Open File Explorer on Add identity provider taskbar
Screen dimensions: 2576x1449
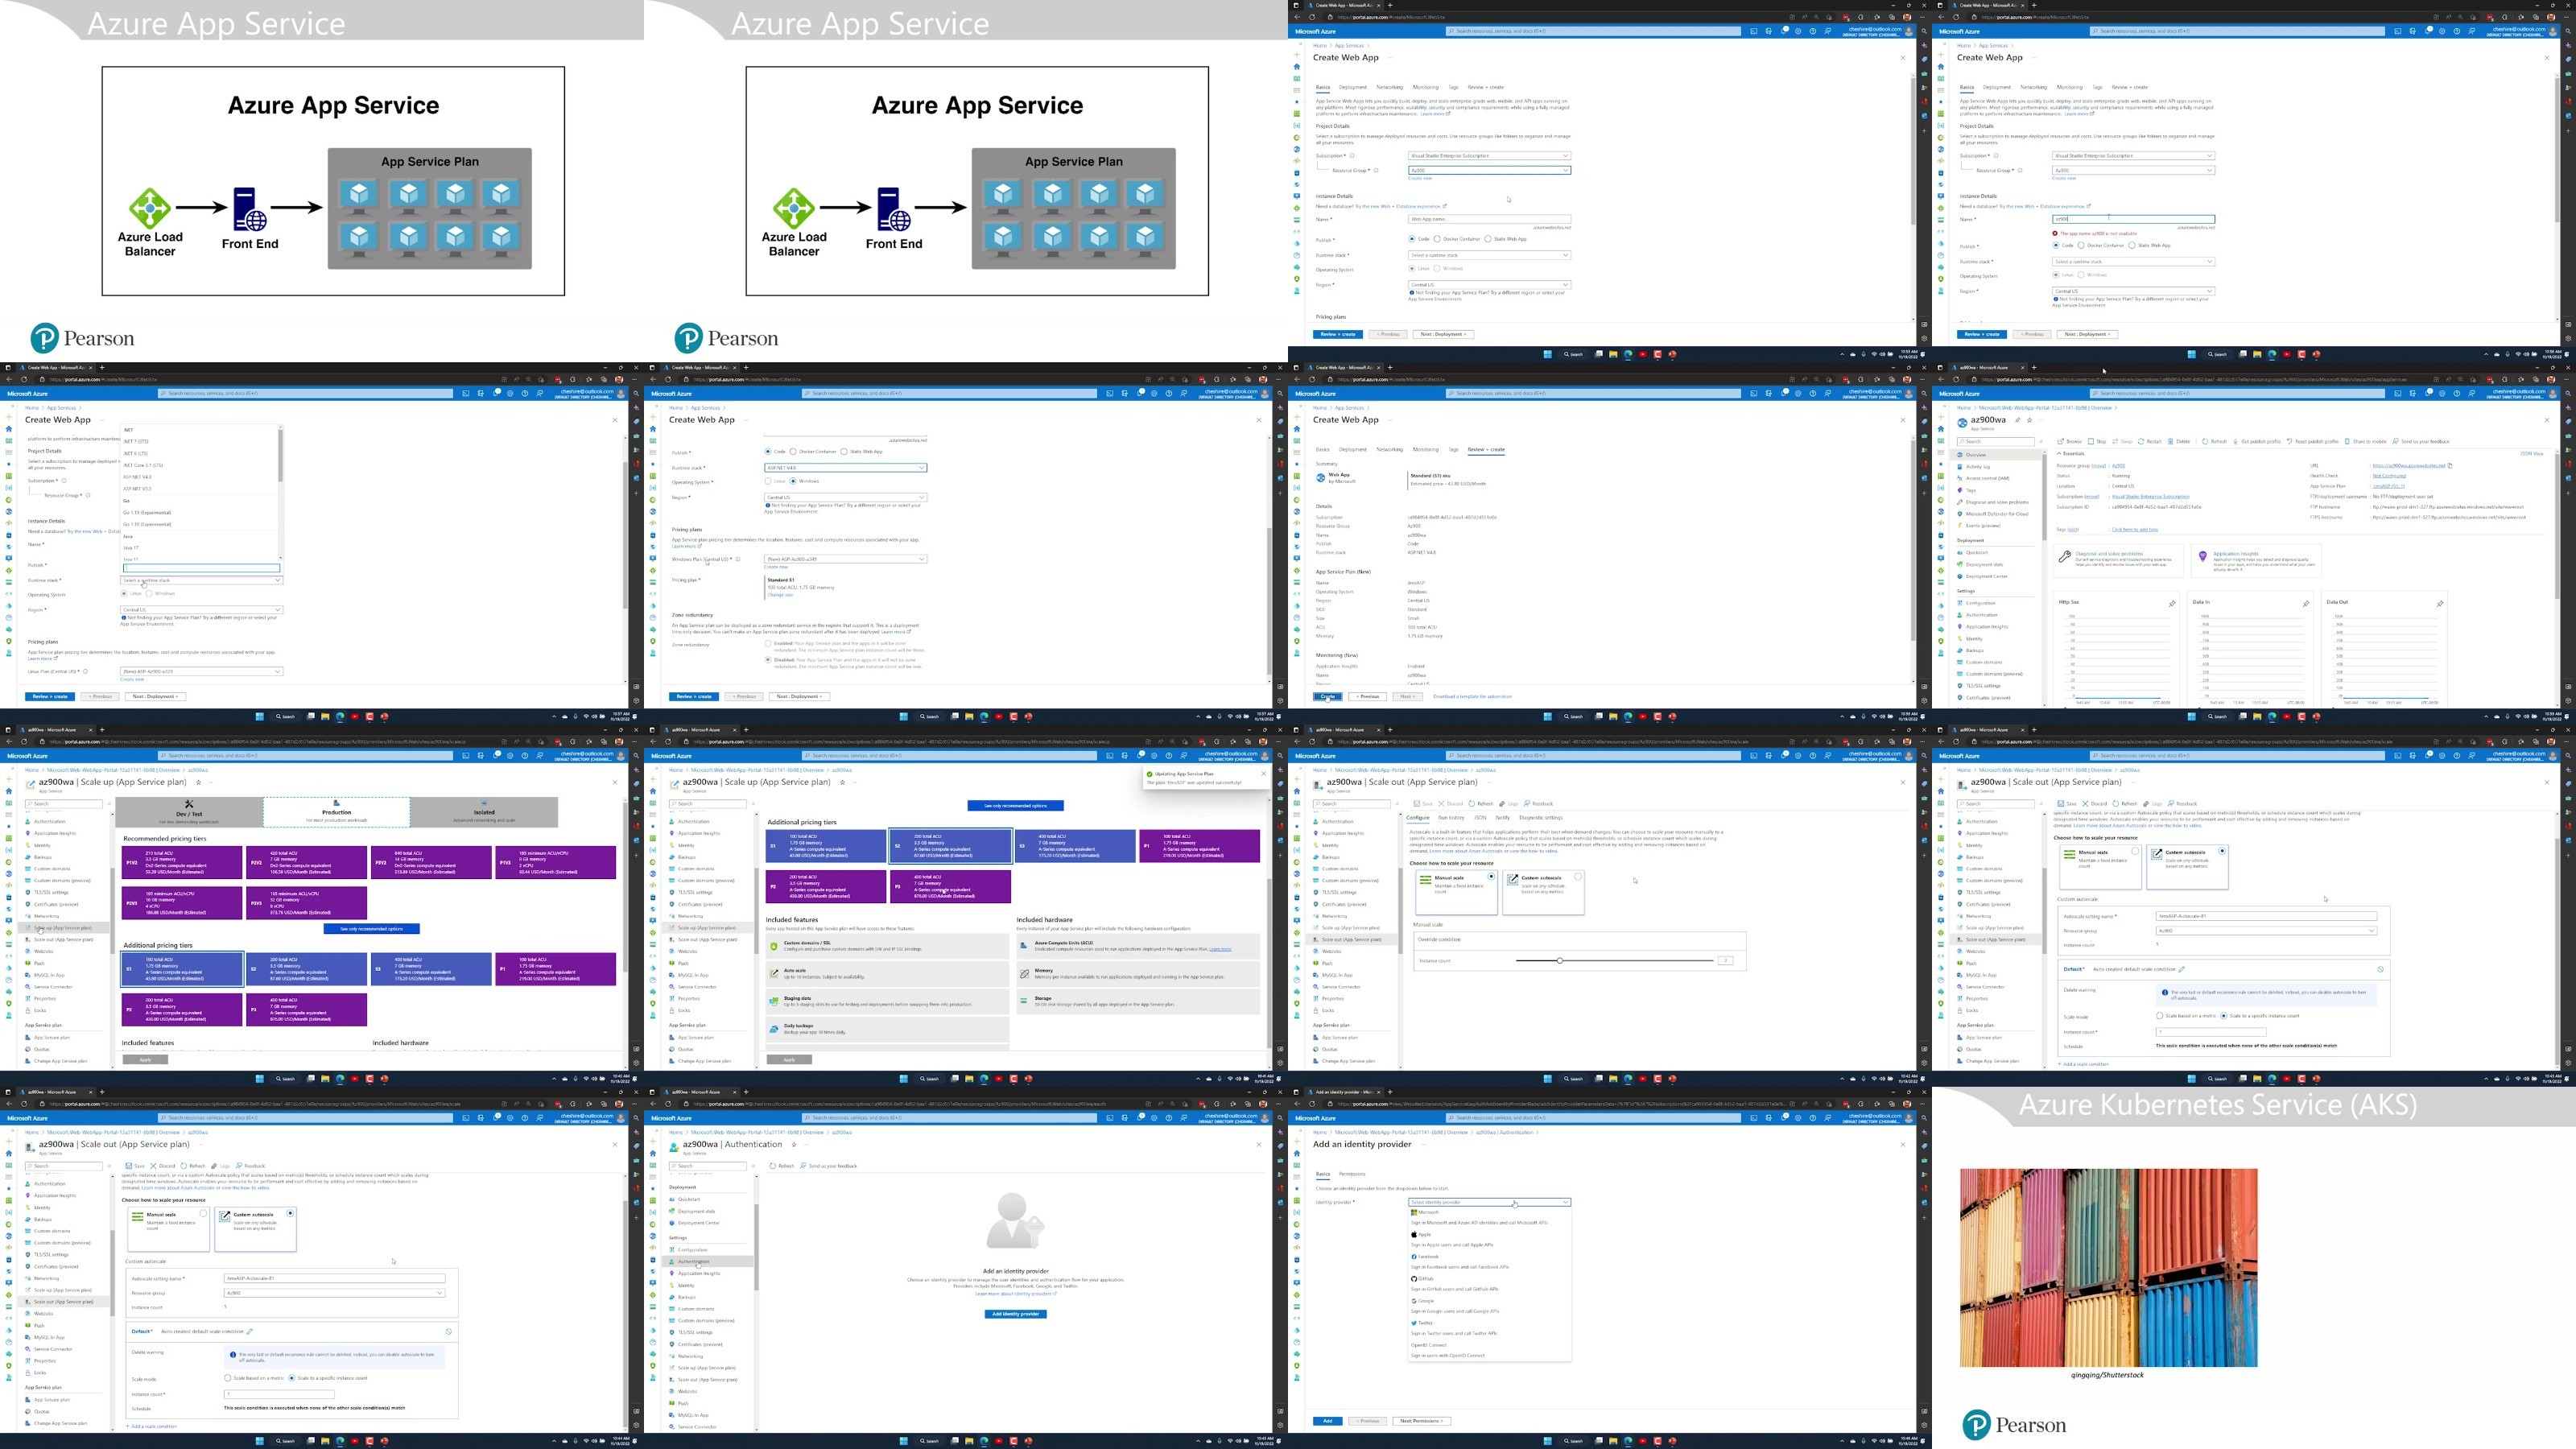(1613, 1441)
